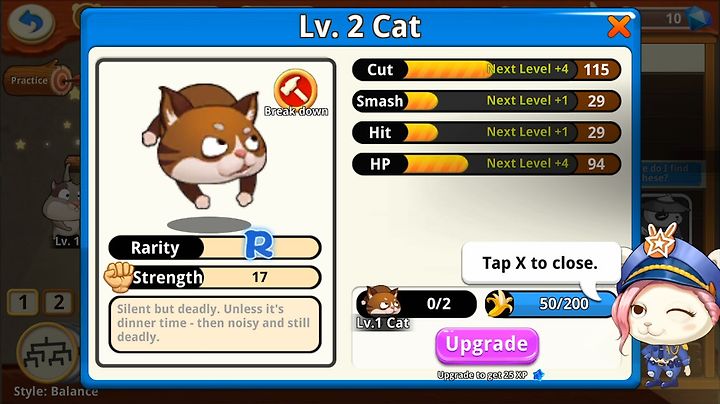This screenshot has height=404, width=720.
Task: Tap the fist Strength icon
Action: tap(118, 276)
